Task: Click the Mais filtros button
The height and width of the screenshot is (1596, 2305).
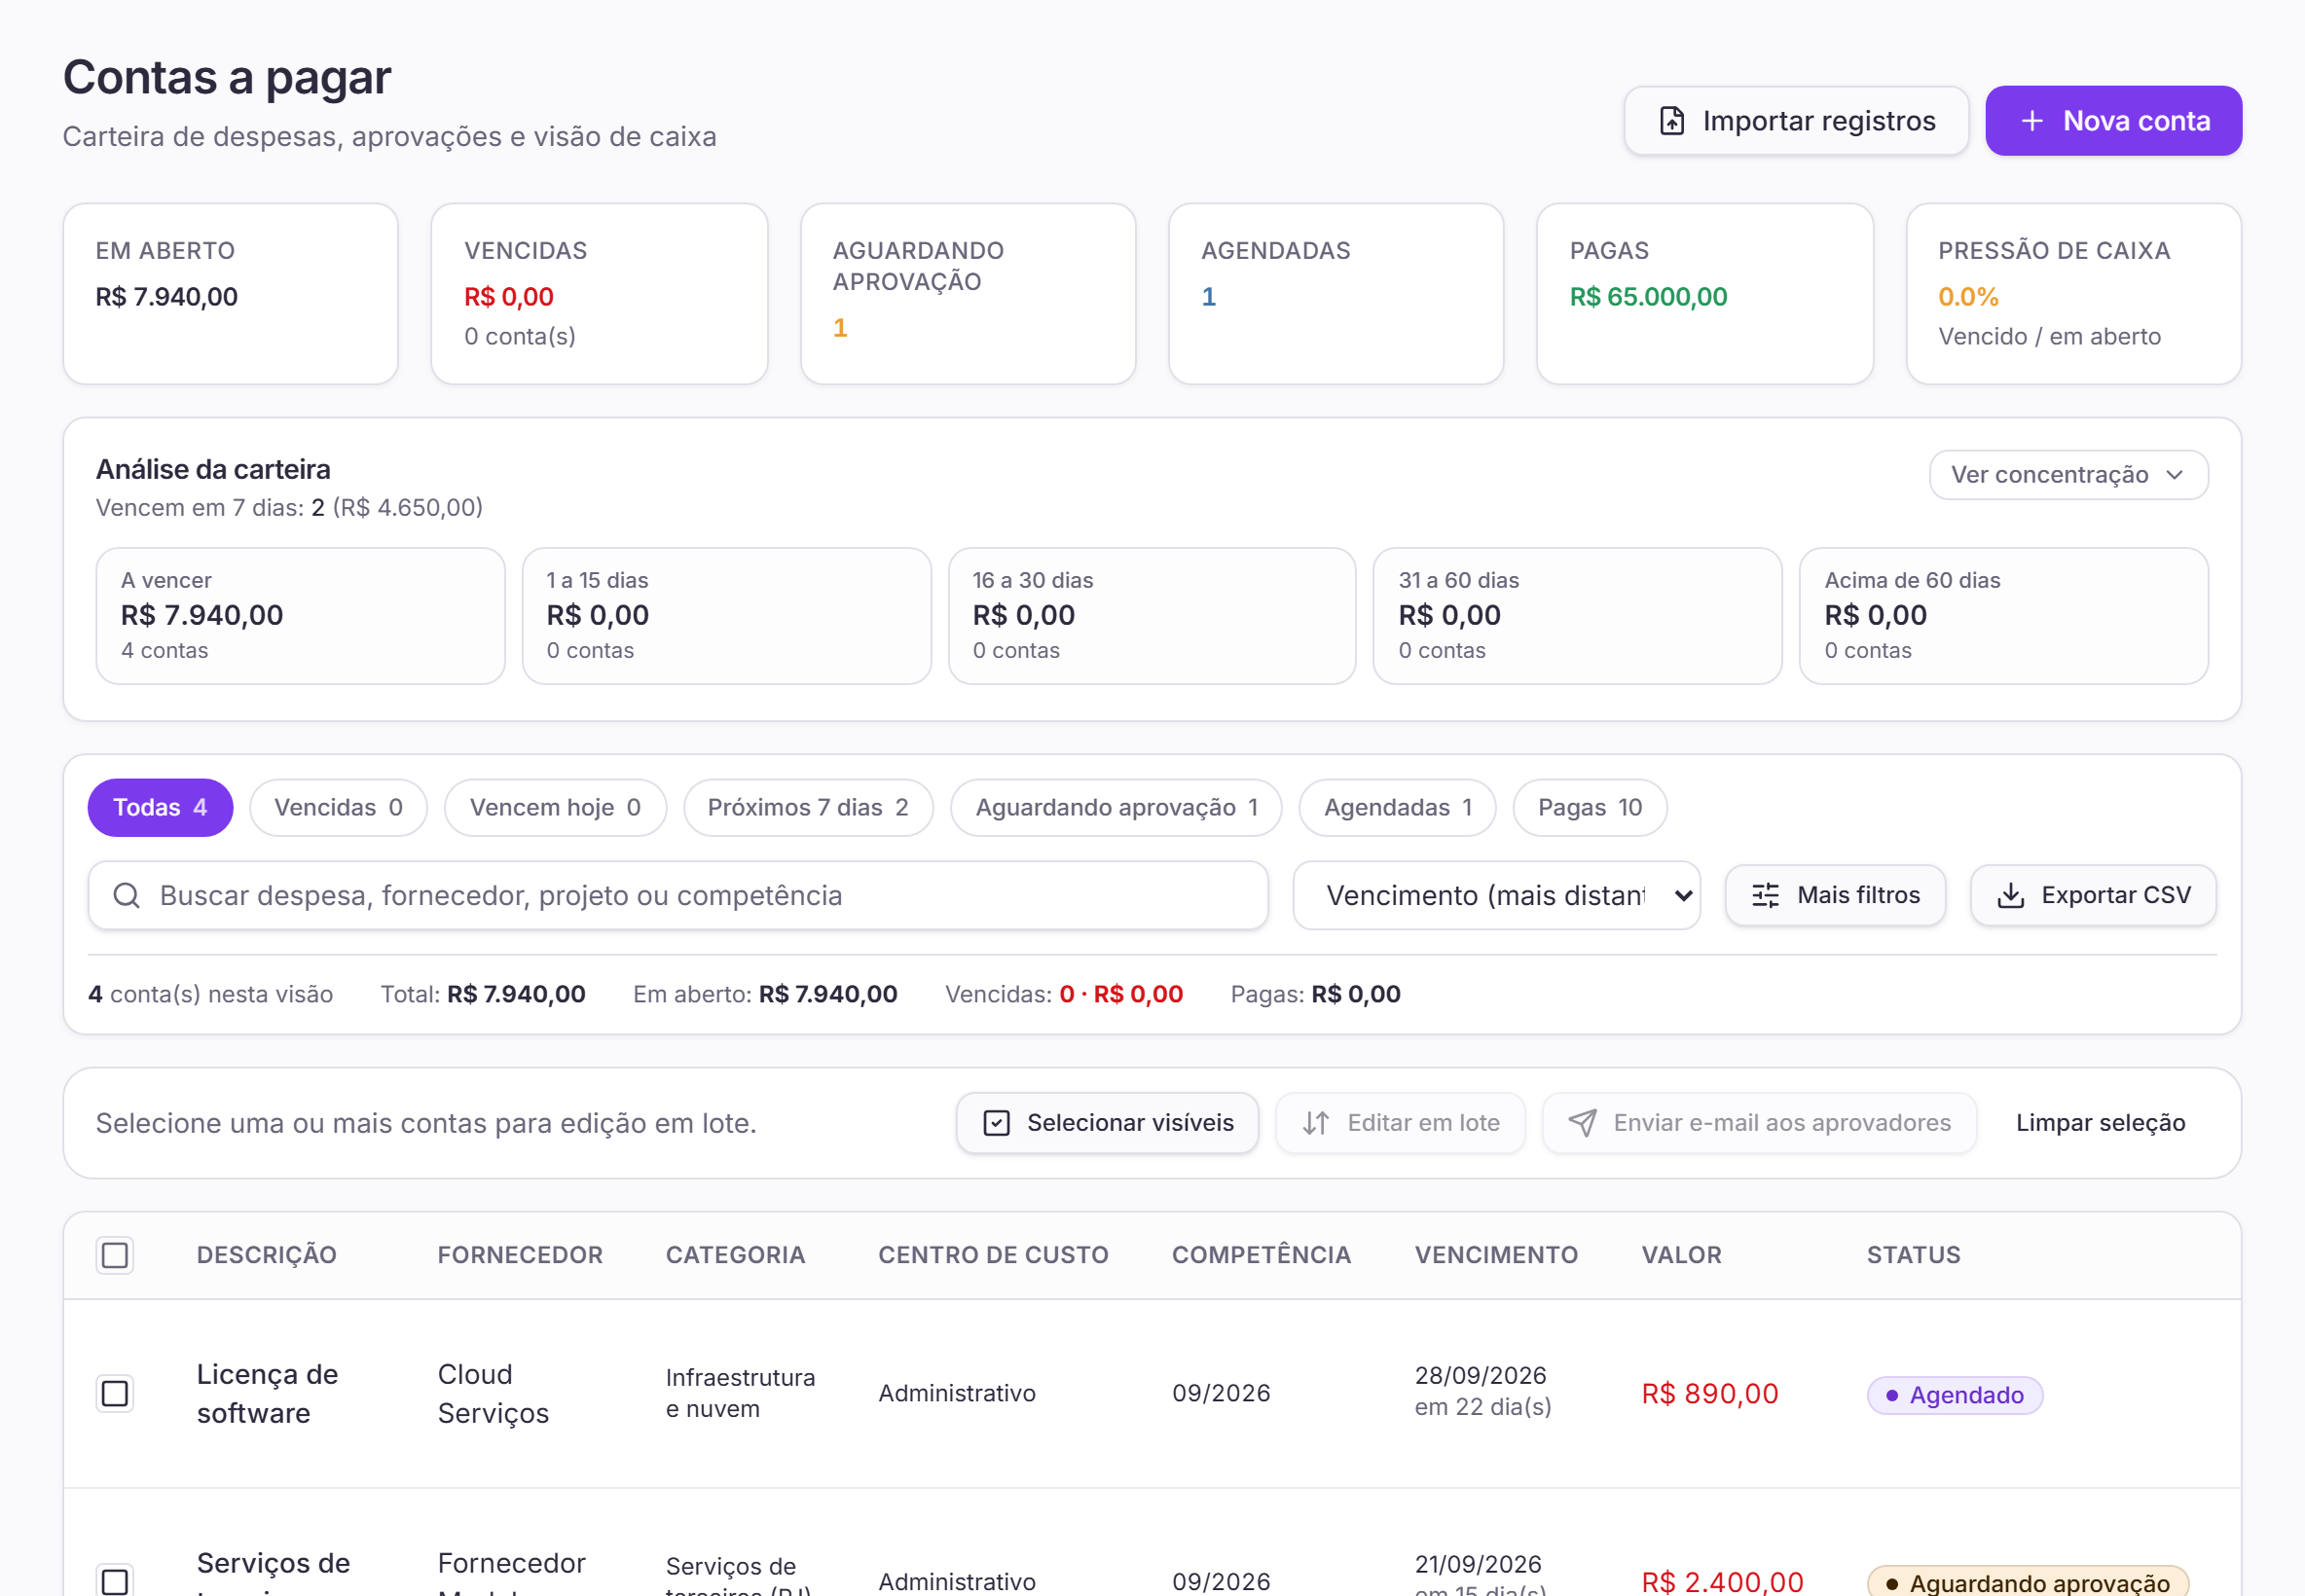Action: tap(1835, 895)
